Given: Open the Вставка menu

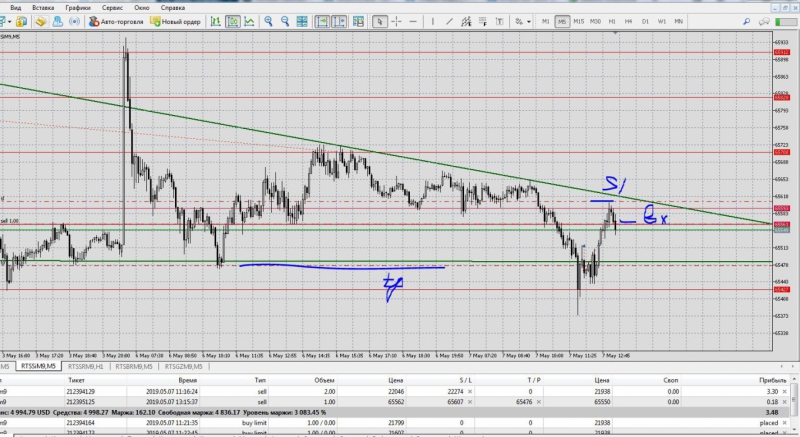Looking at the screenshot, I should point(42,8).
